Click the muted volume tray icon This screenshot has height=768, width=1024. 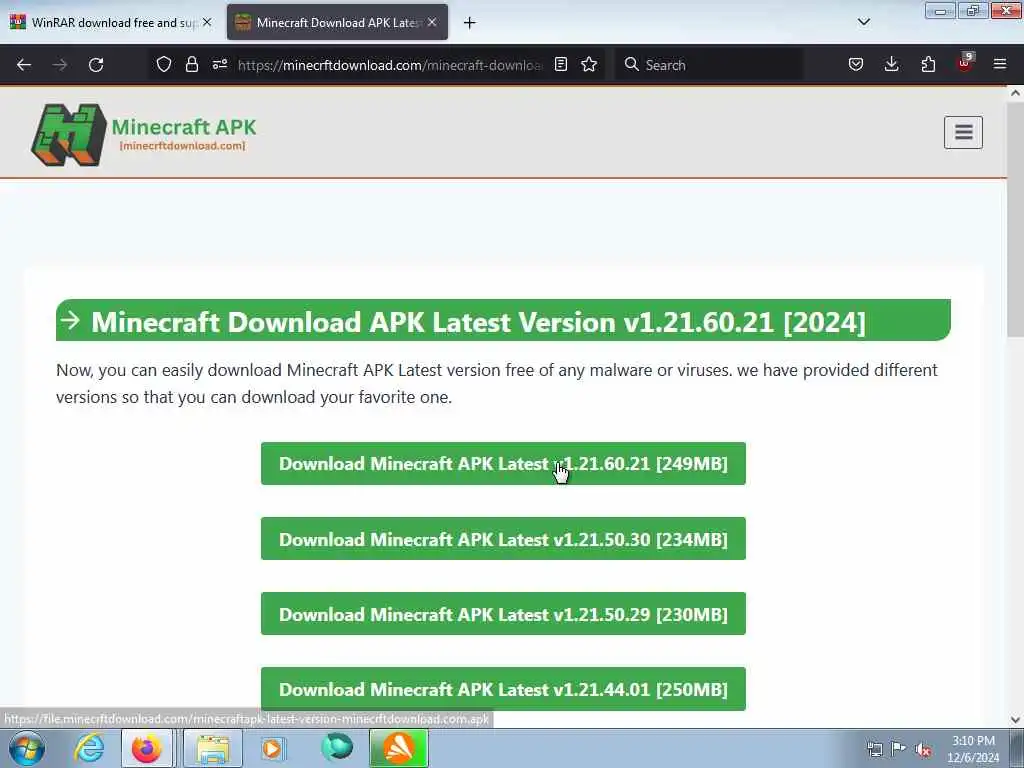click(923, 750)
